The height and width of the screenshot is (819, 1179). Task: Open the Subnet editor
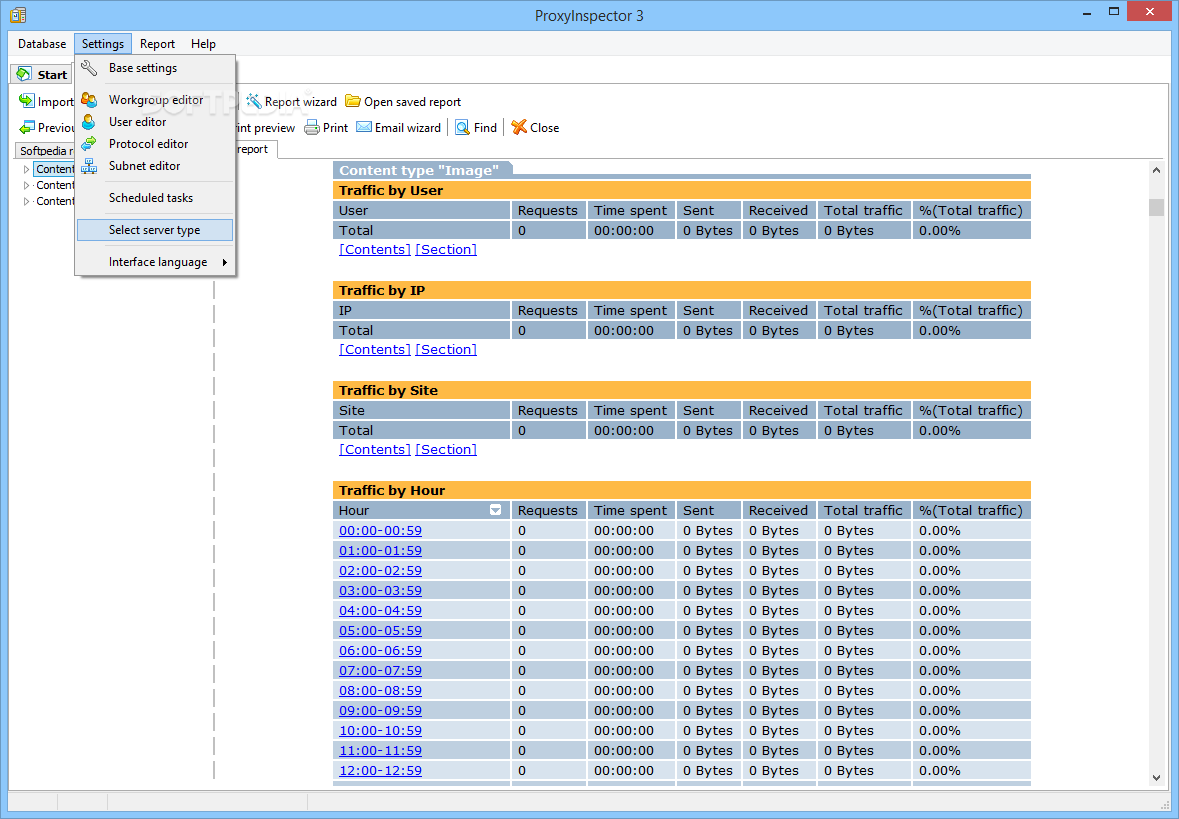click(144, 166)
